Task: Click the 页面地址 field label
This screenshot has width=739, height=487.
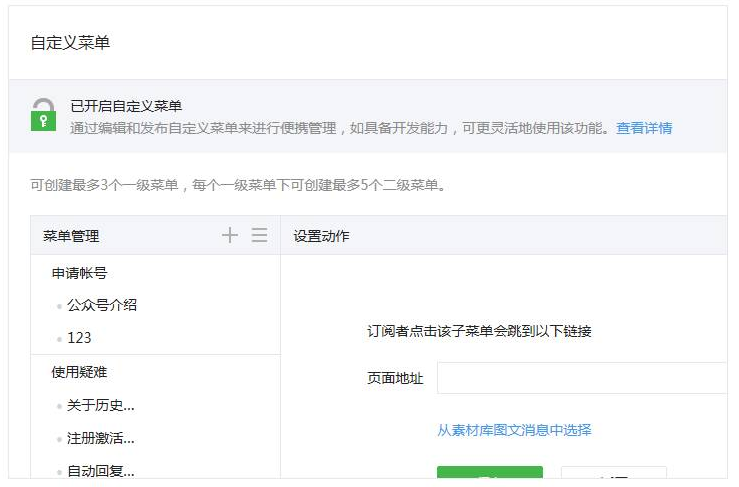Action: (x=395, y=379)
